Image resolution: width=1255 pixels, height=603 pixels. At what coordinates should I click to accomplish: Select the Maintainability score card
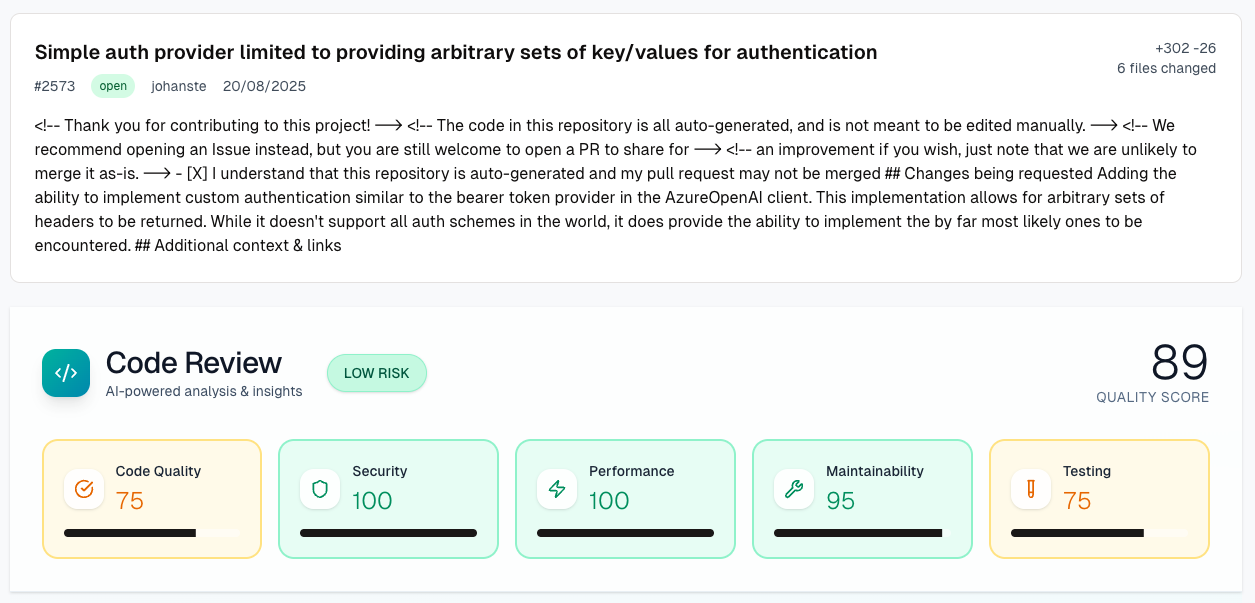pyautogui.click(x=862, y=498)
